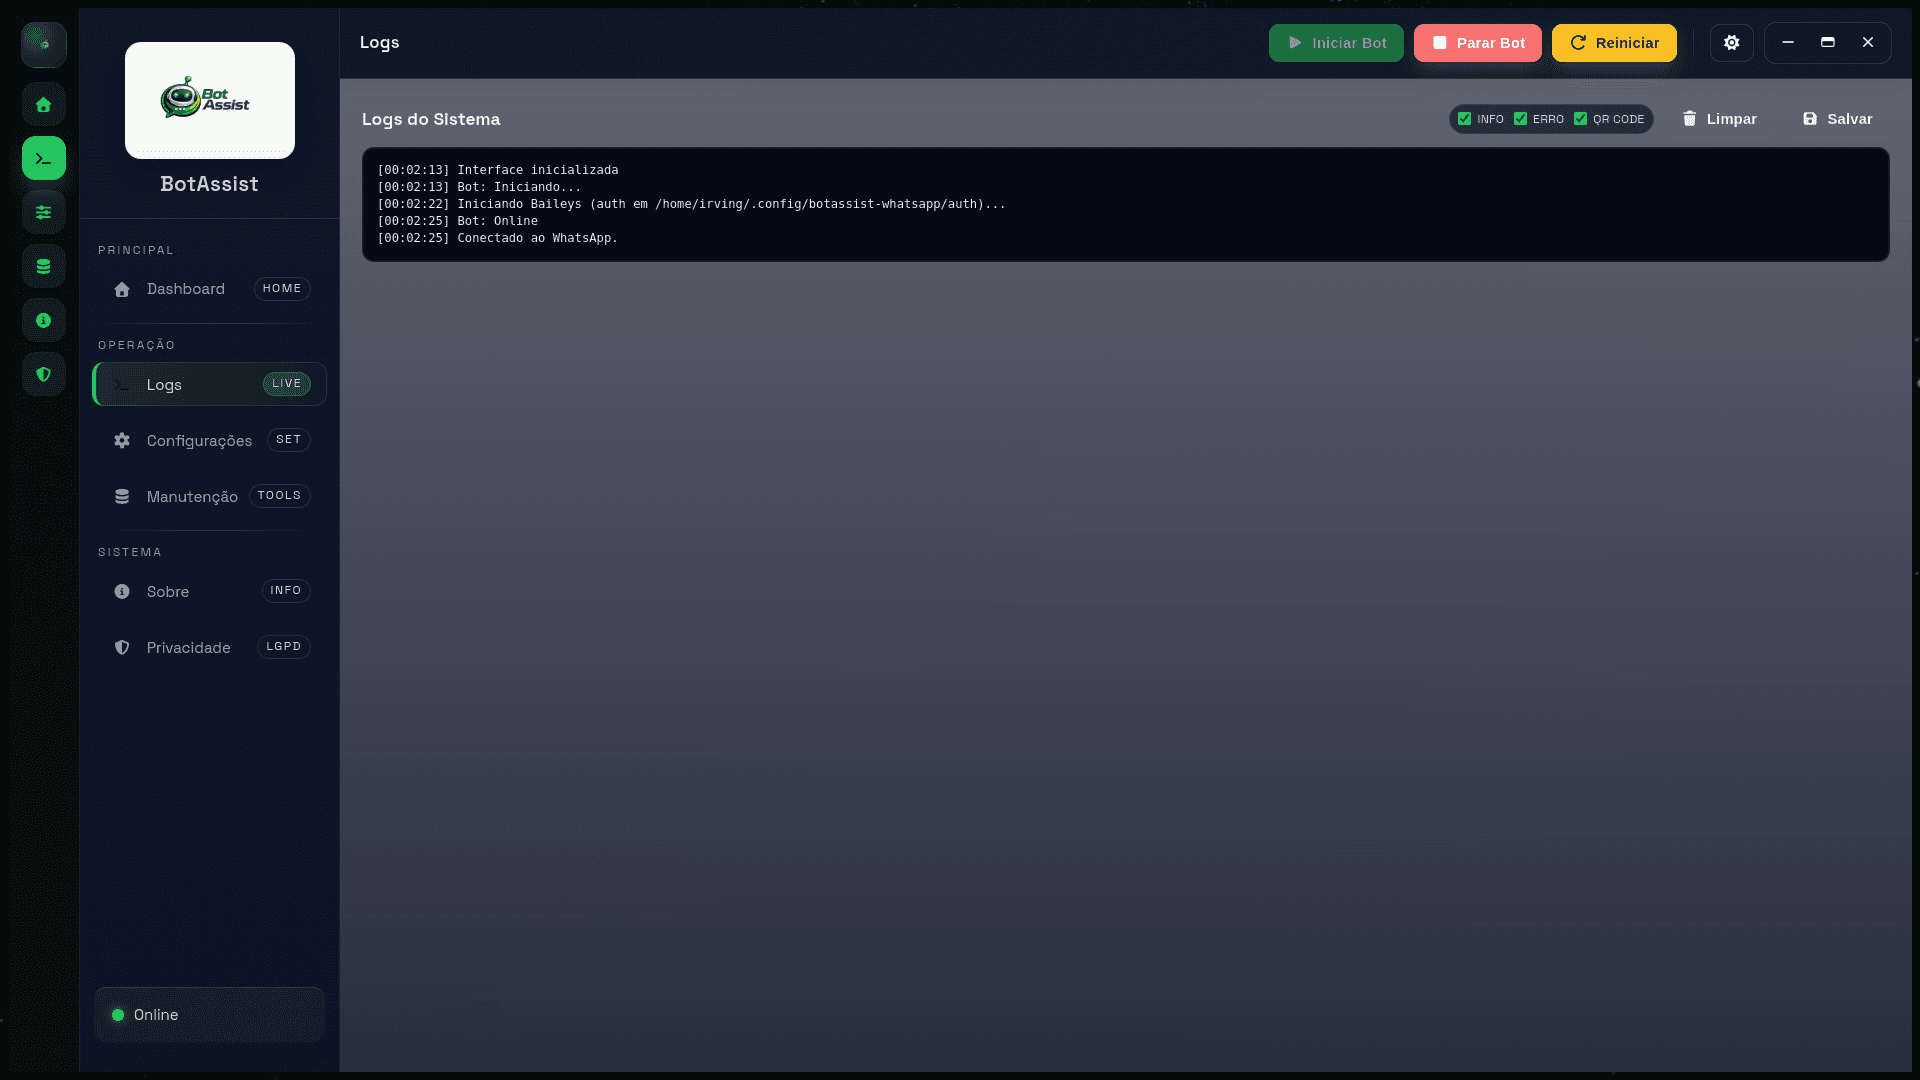Image resolution: width=1920 pixels, height=1080 pixels.
Task: Select the app icon at rail top
Action: [43, 44]
